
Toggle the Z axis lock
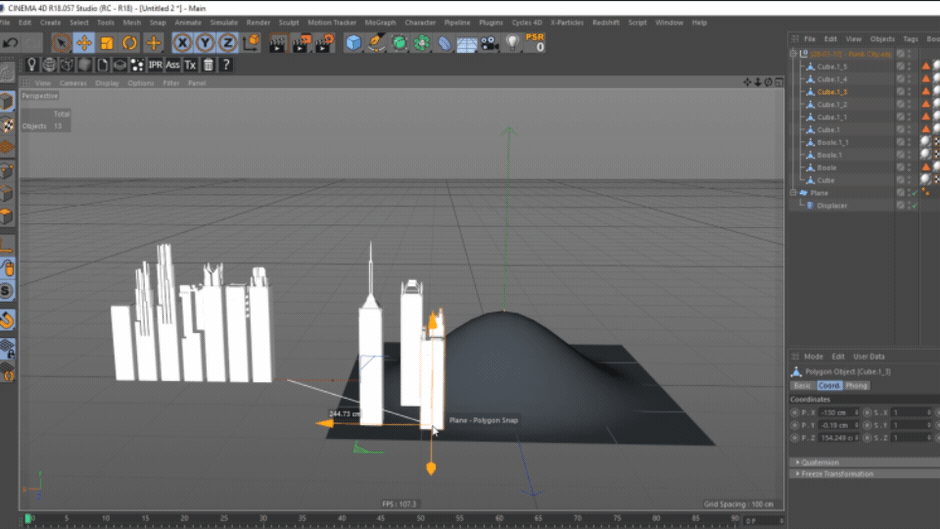[x=228, y=43]
